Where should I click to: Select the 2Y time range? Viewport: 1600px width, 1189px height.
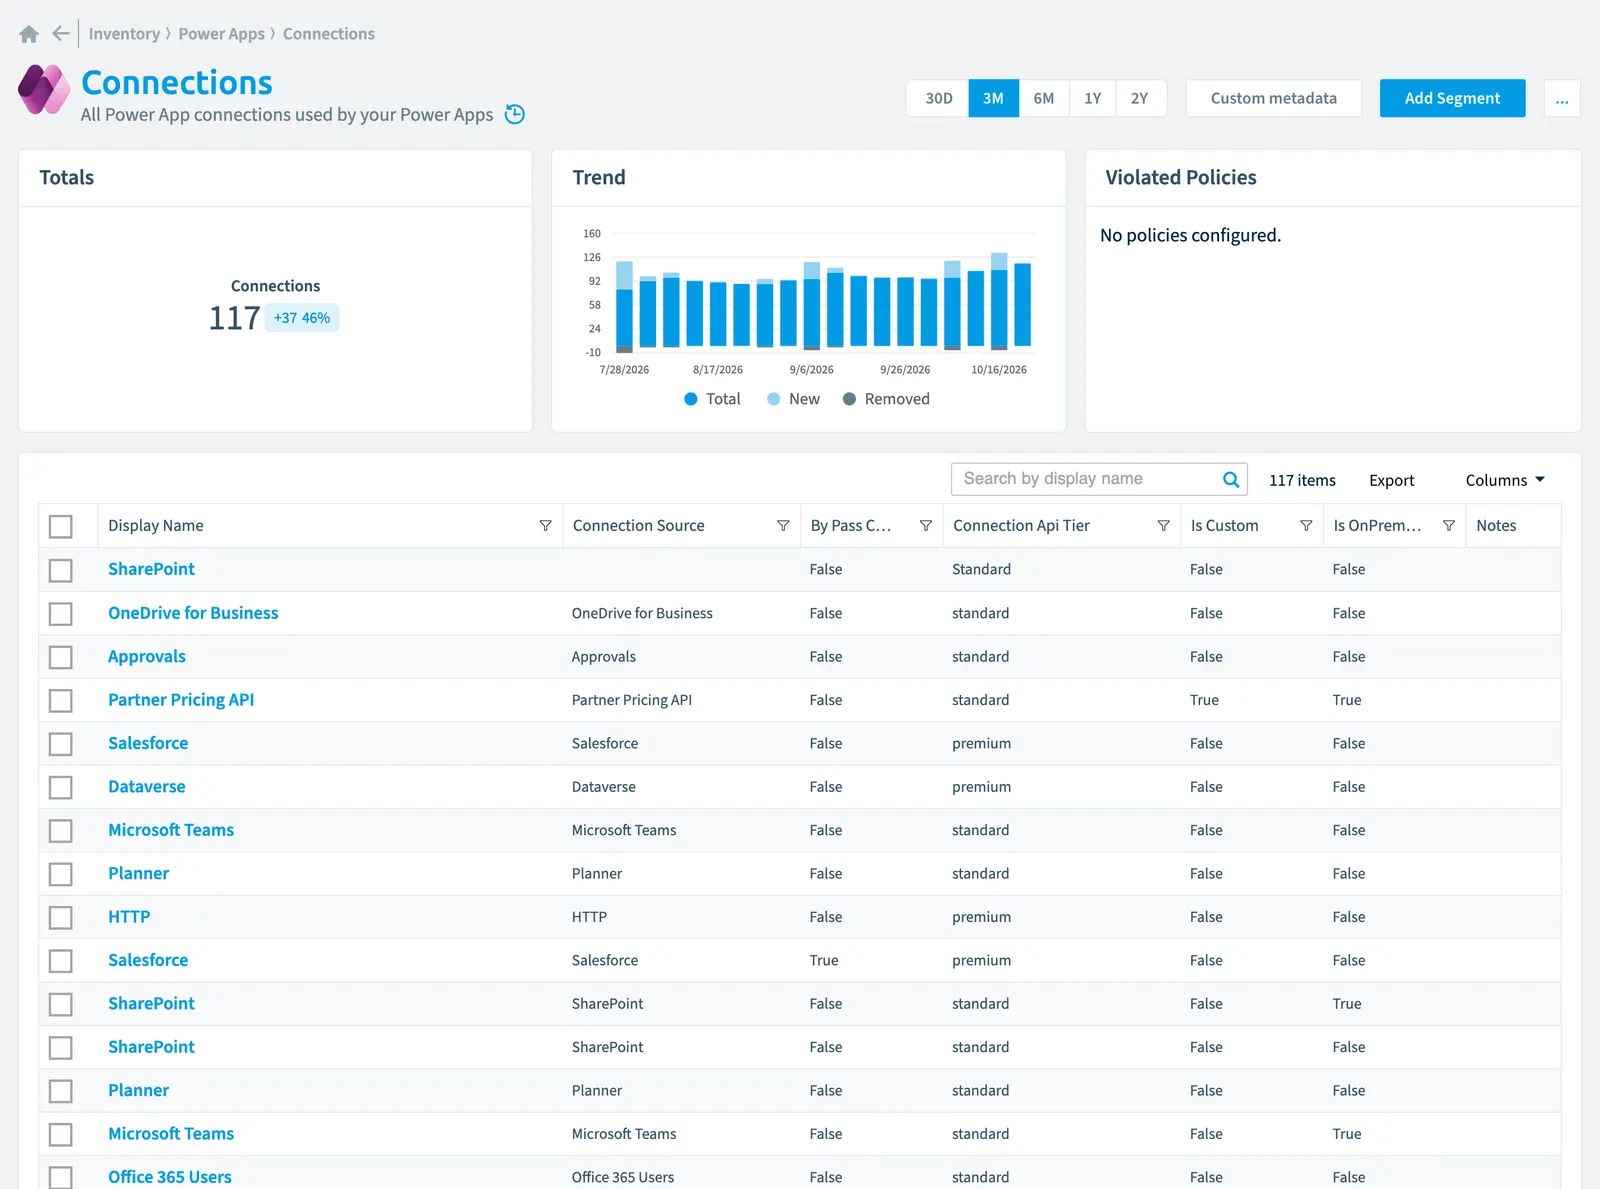[x=1140, y=99]
